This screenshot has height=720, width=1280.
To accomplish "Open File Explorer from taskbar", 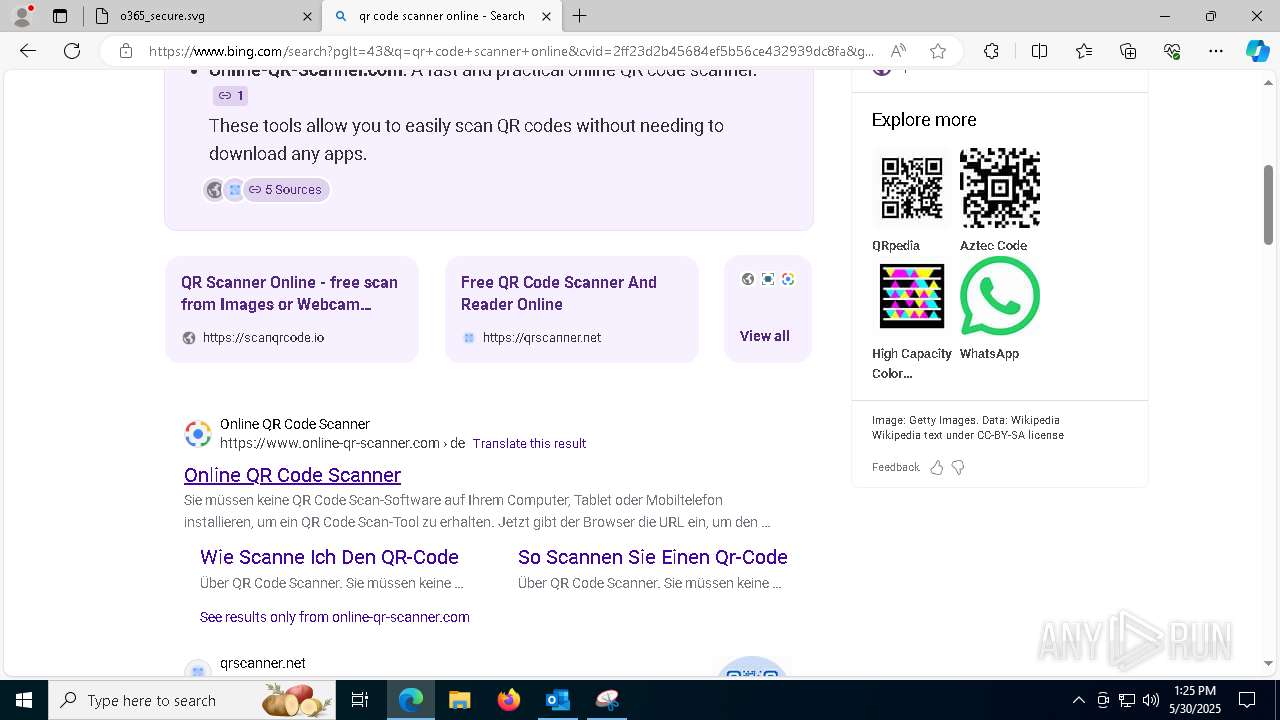I will [459, 700].
